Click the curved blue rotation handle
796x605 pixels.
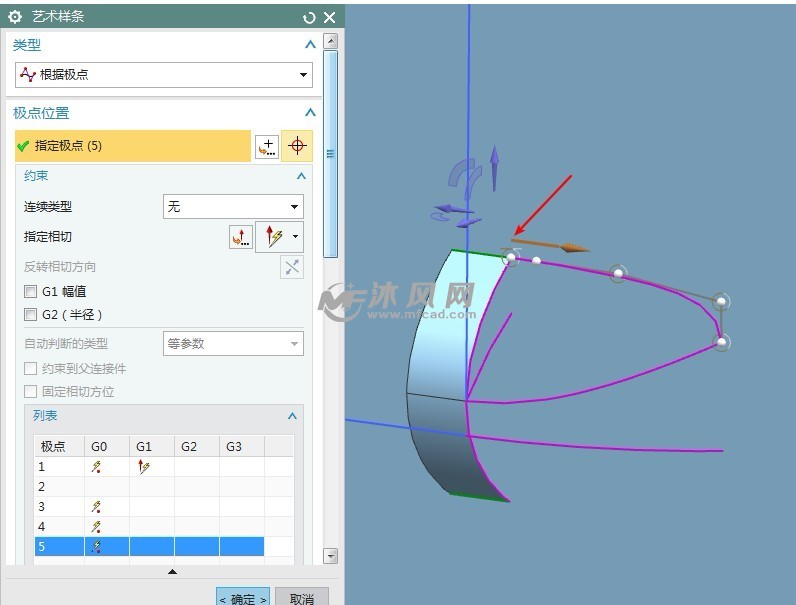click(x=465, y=179)
